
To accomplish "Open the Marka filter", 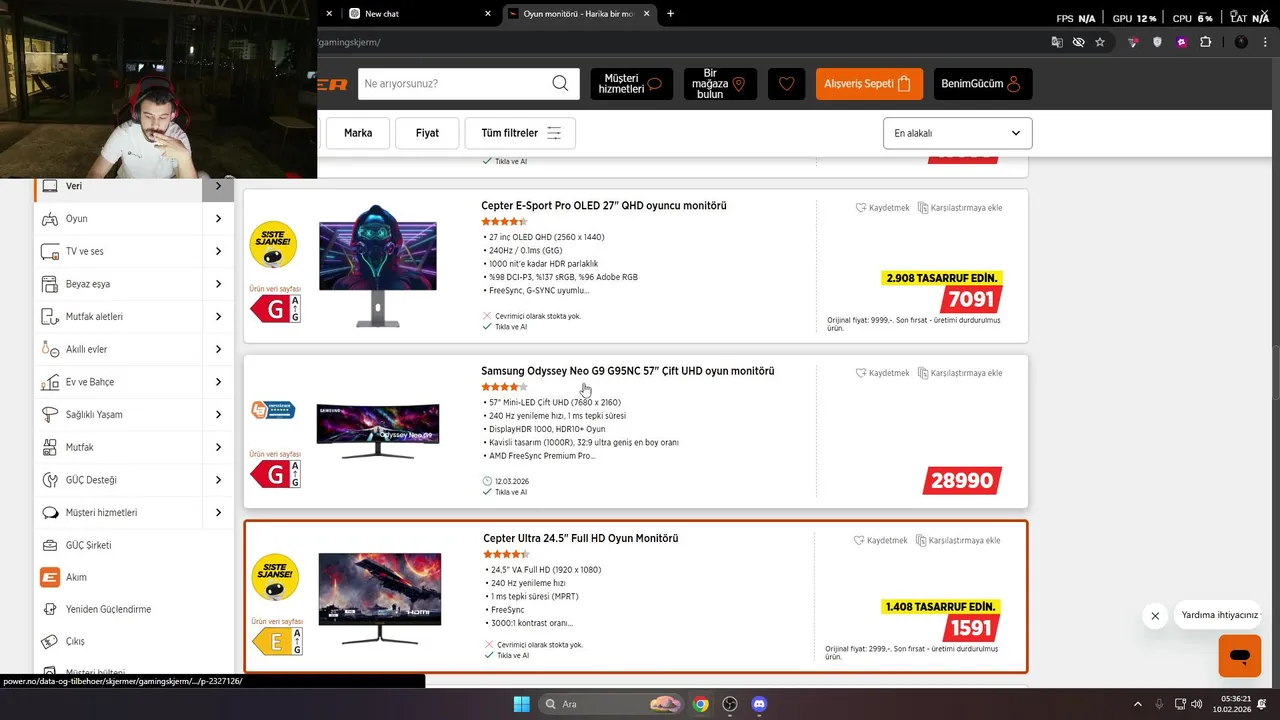I will tap(358, 133).
